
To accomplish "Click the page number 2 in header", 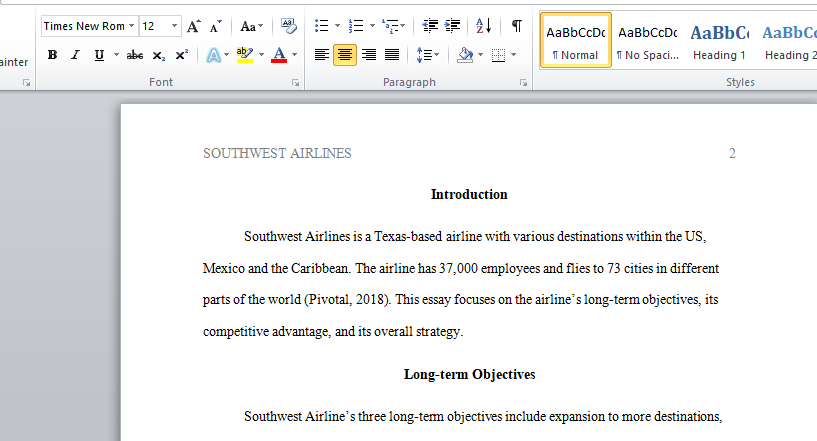I will pos(732,153).
